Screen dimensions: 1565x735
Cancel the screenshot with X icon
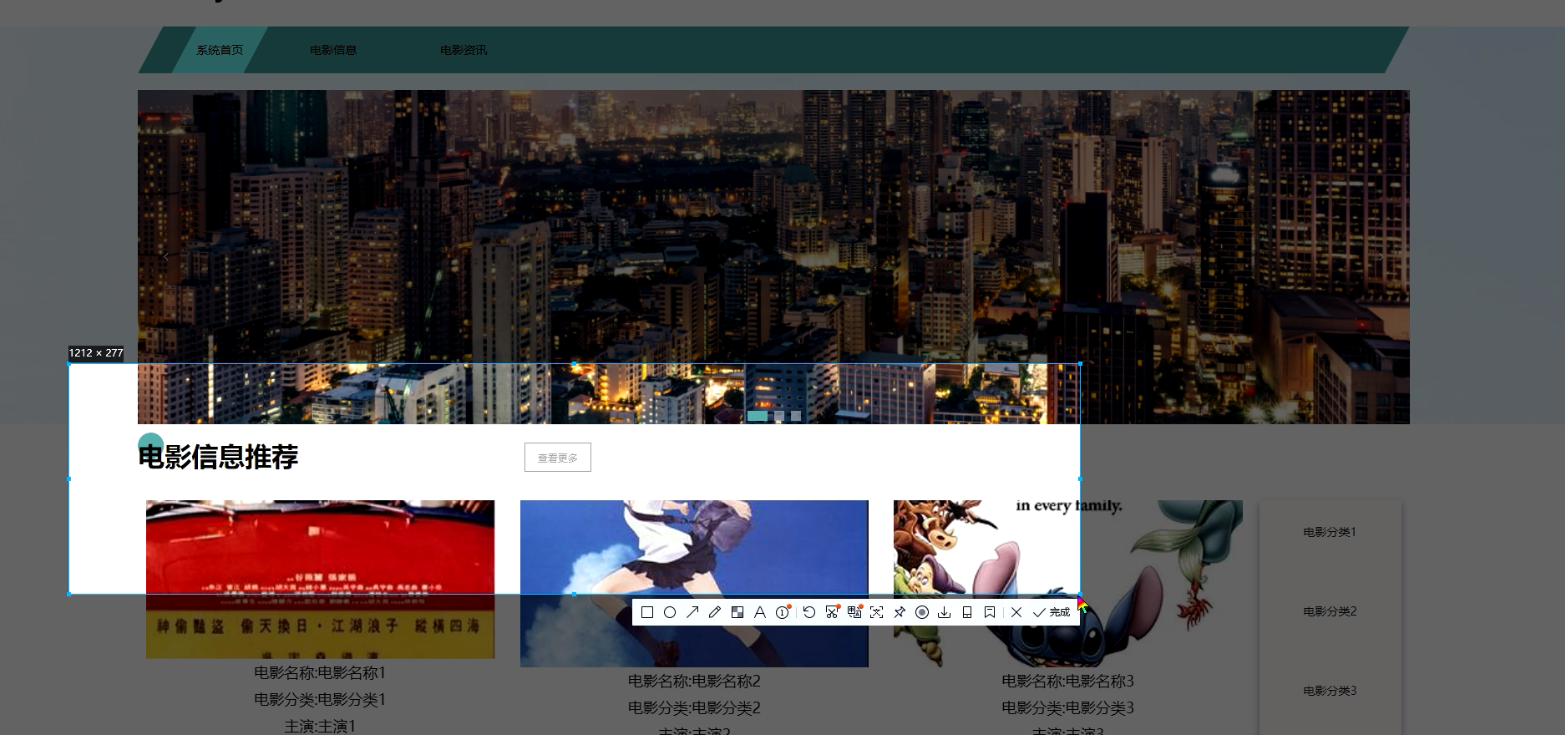coord(1016,612)
